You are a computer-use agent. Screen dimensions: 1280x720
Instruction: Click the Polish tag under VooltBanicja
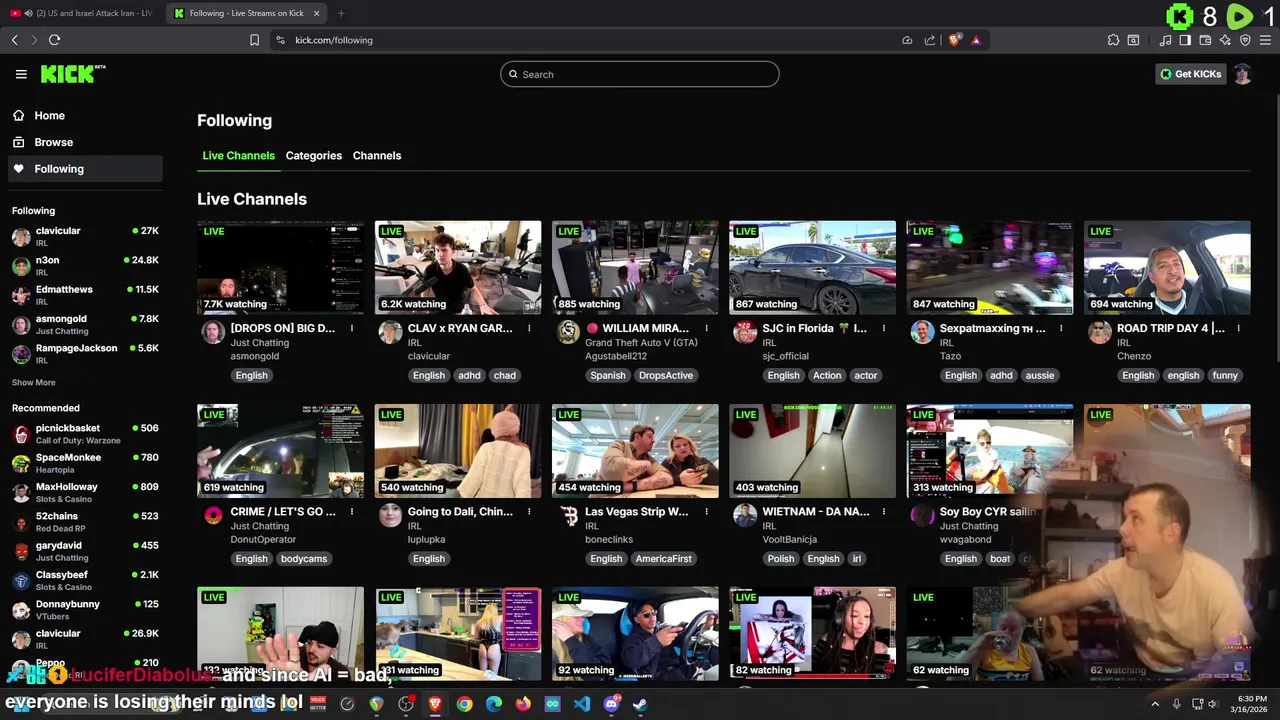(x=781, y=559)
